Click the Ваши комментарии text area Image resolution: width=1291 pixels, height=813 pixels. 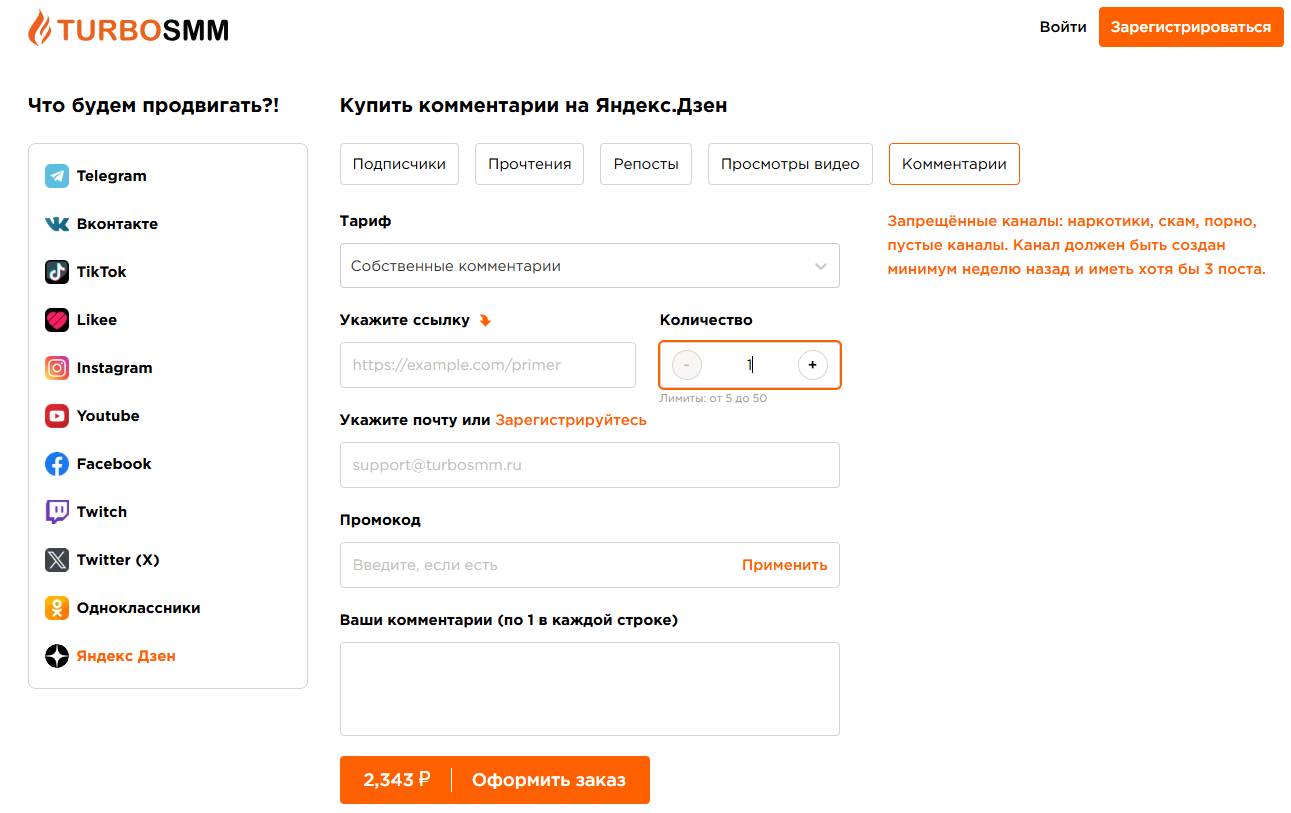pos(590,689)
